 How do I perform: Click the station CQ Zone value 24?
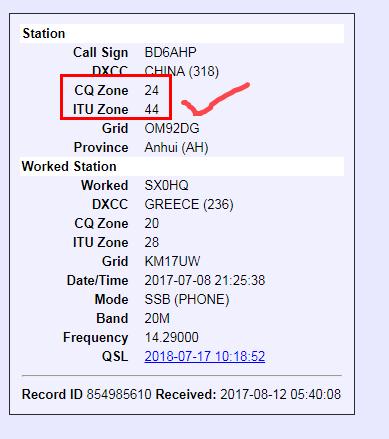(x=152, y=90)
